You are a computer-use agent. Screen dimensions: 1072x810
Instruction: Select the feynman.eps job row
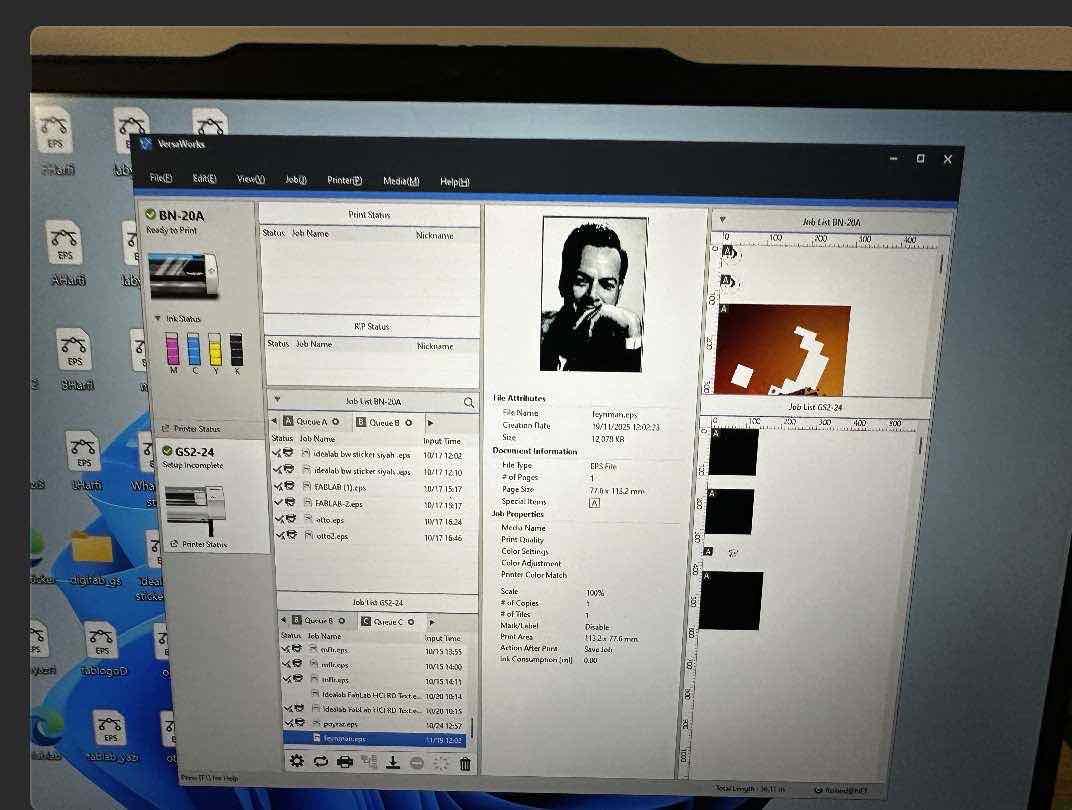374,739
